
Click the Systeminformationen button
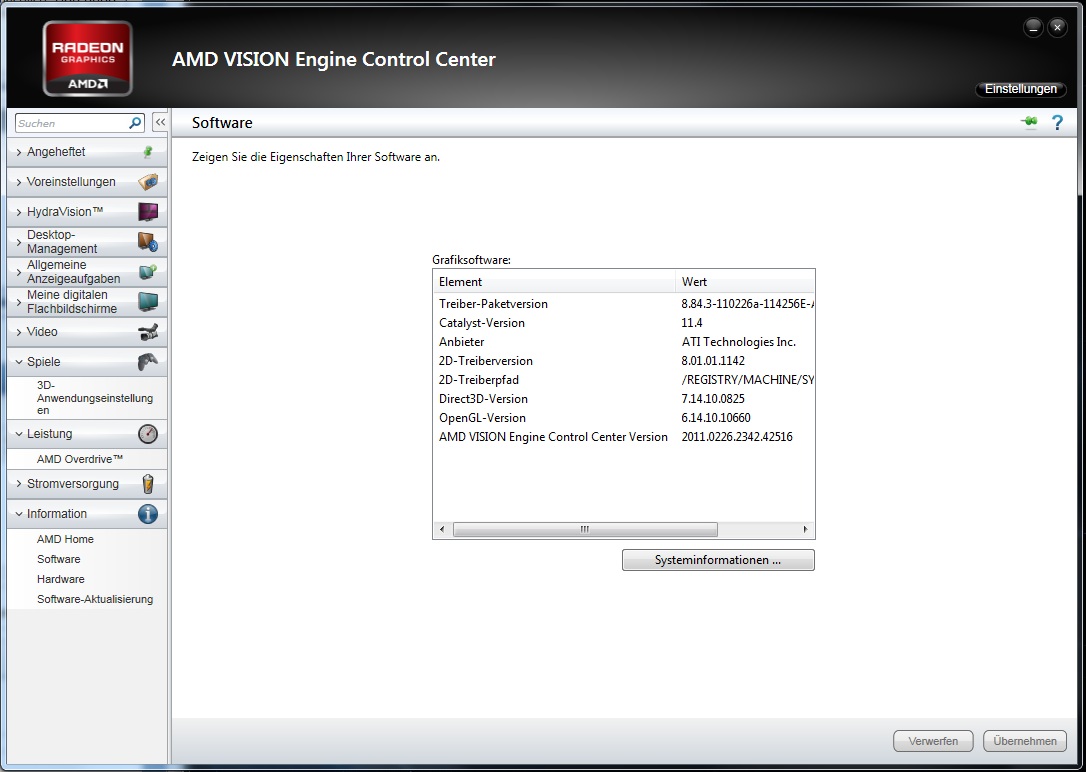pyautogui.click(x=718, y=560)
